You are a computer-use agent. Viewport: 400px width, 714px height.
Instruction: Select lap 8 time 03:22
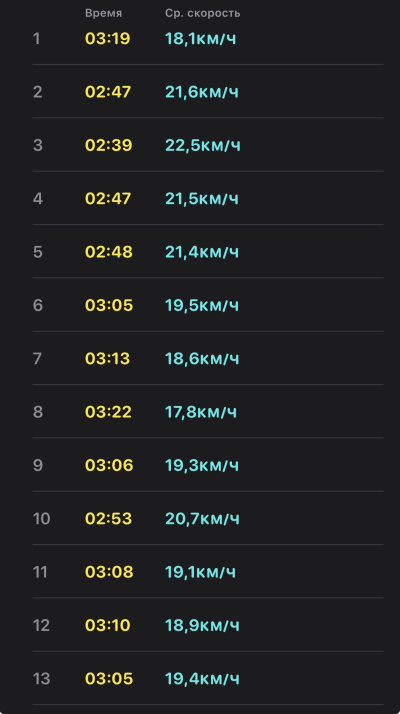108,412
